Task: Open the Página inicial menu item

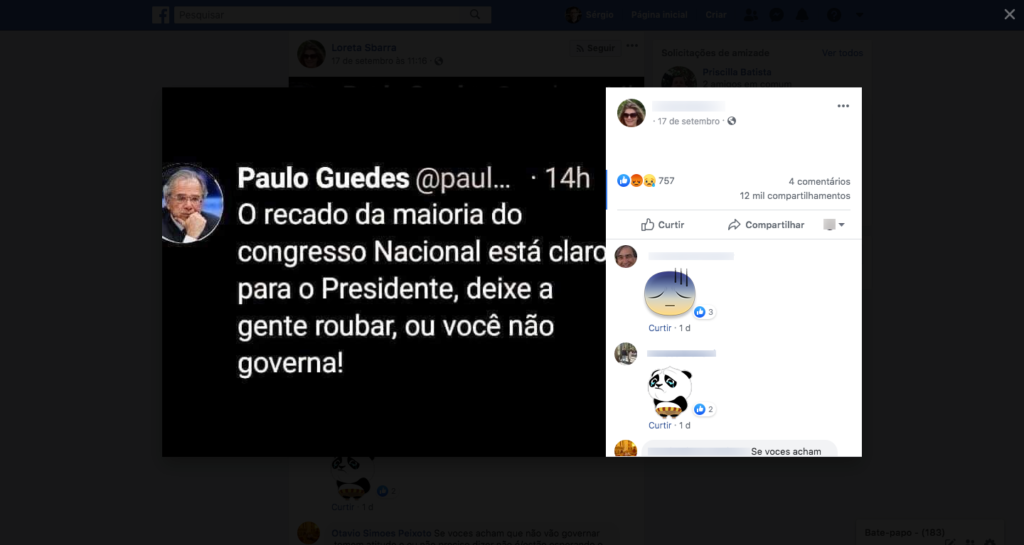Action: coord(659,14)
